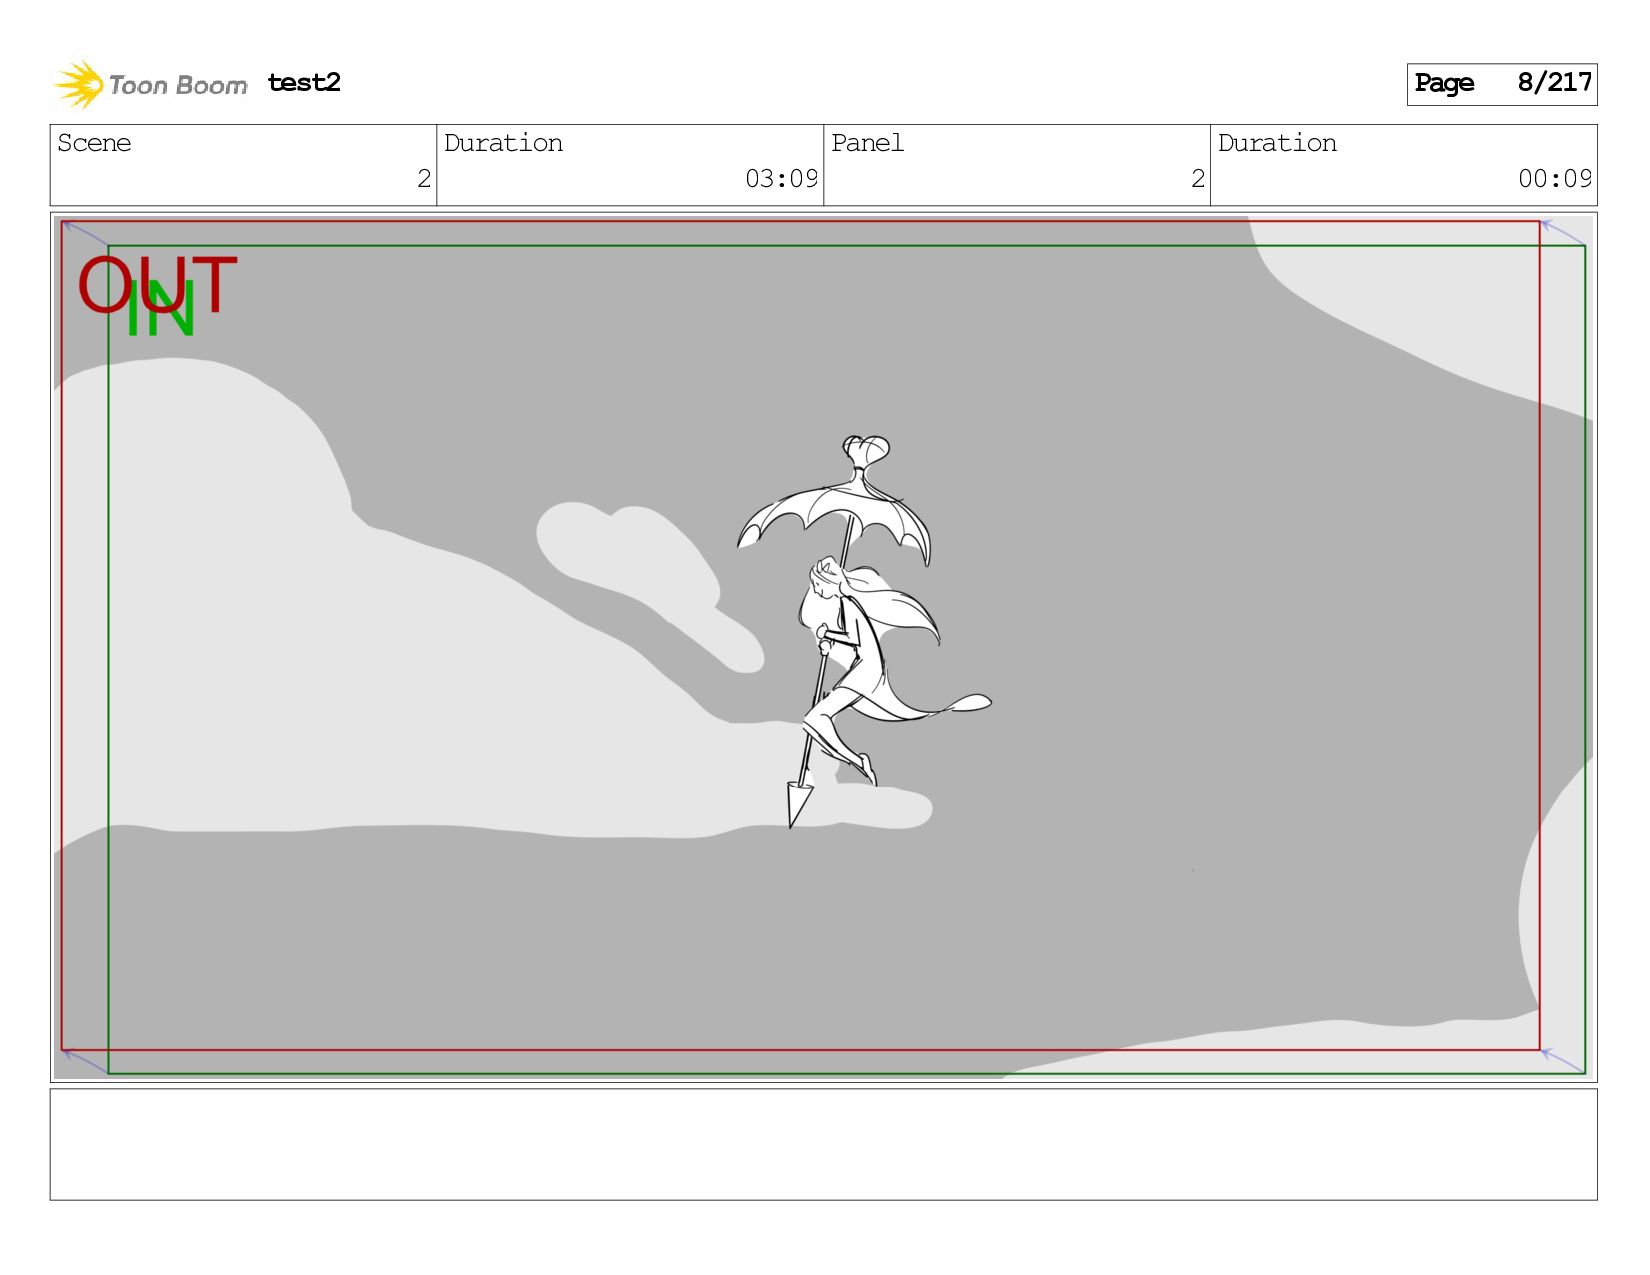The width and height of the screenshot is (1650, 1275).
Task: Click the 'Page 8/217' page indicator box
Action: 1502,84
